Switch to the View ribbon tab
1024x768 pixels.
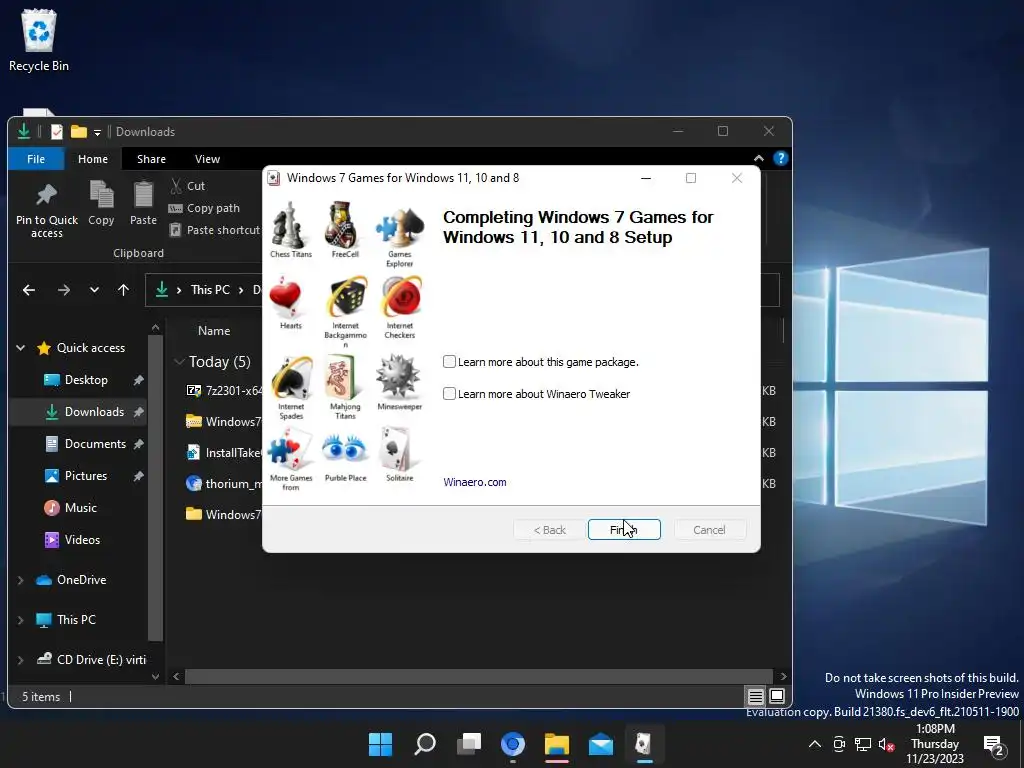207,159
